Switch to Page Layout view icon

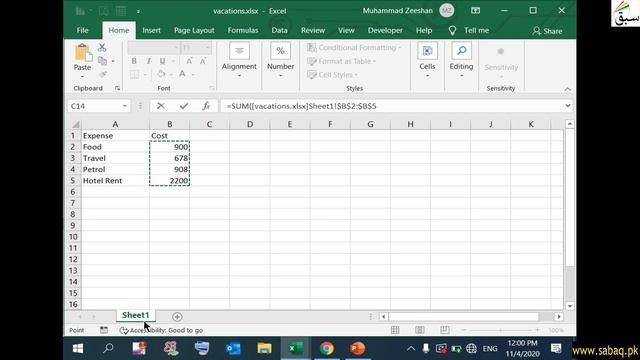[420, 330]
